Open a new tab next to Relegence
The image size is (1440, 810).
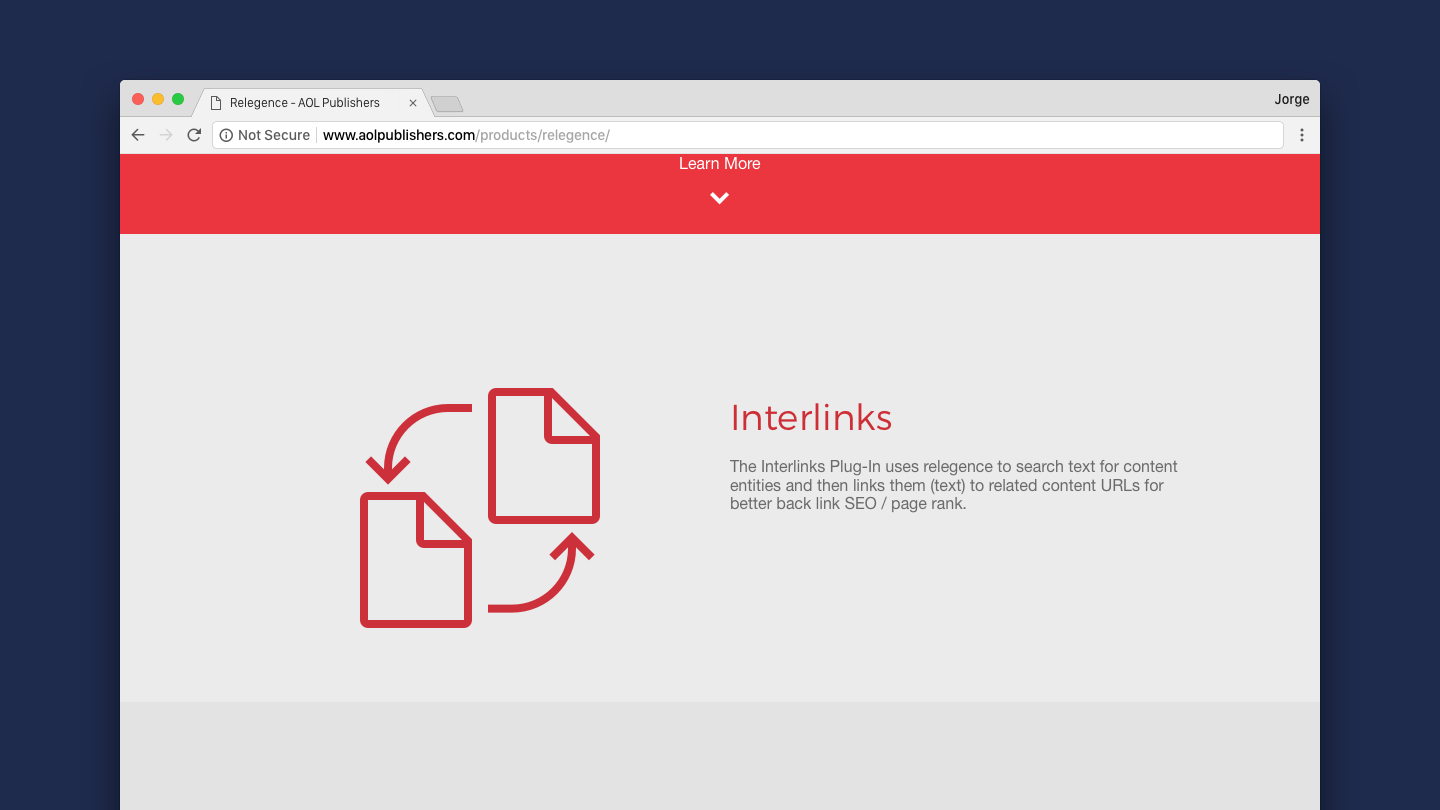pos(447,104)
